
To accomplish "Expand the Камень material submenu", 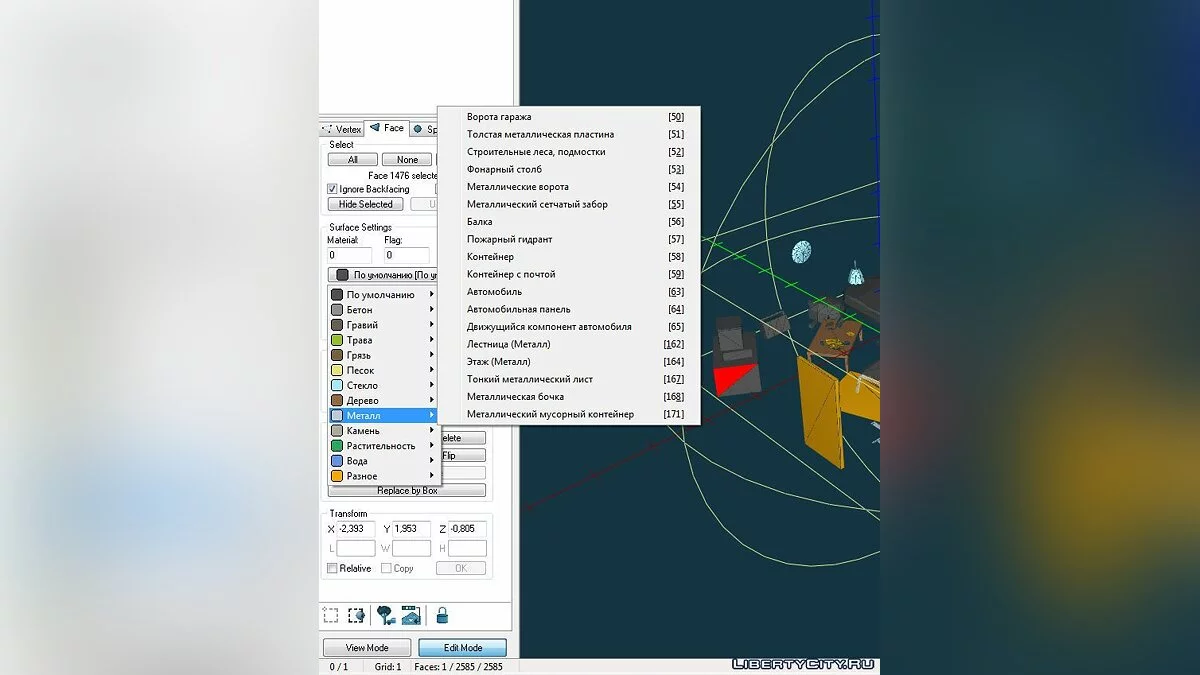I will coord(384,430).
